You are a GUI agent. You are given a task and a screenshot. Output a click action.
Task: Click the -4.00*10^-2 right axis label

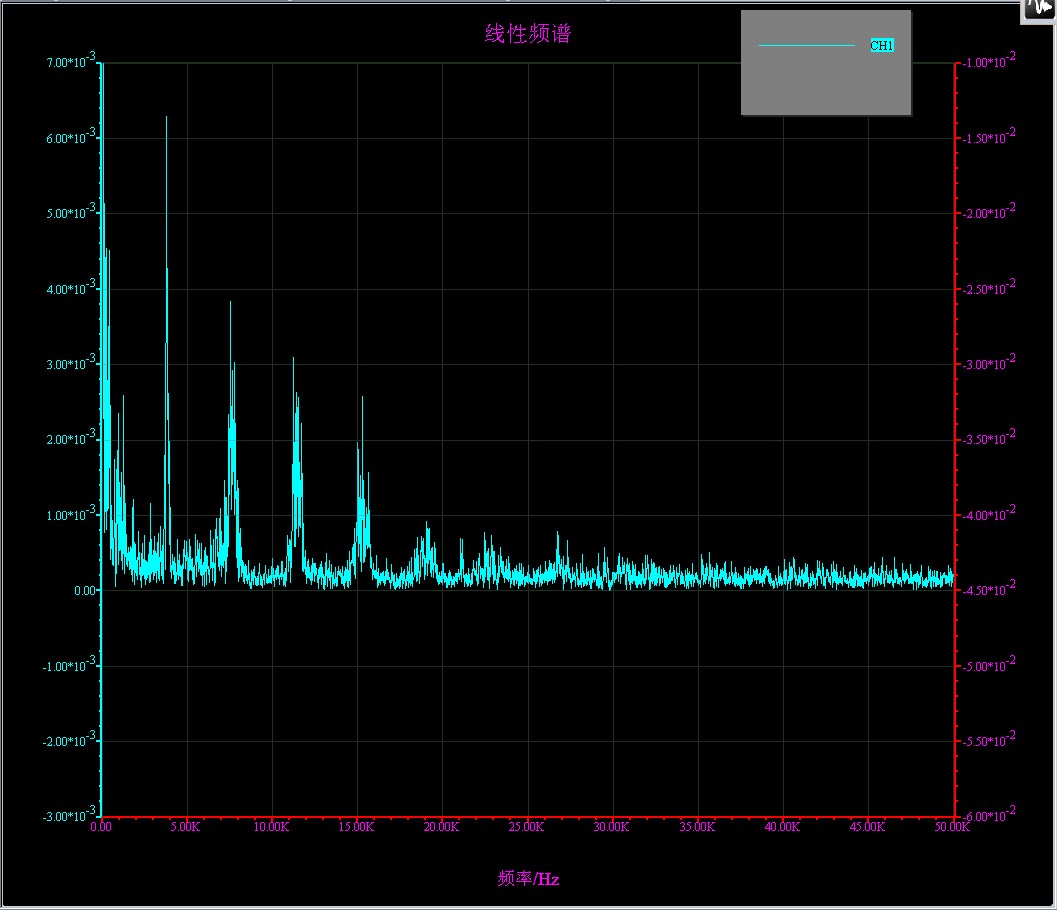[988, 514]
